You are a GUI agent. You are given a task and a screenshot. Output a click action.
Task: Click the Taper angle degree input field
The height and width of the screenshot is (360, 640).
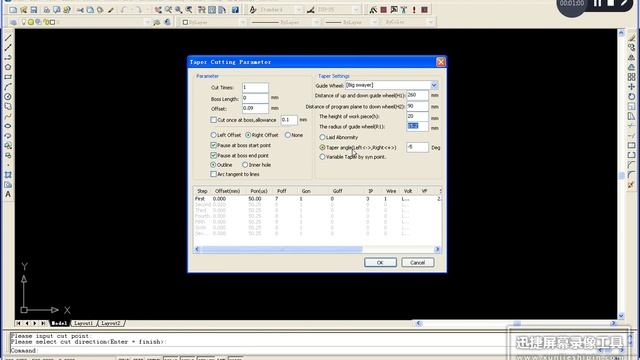417,147
